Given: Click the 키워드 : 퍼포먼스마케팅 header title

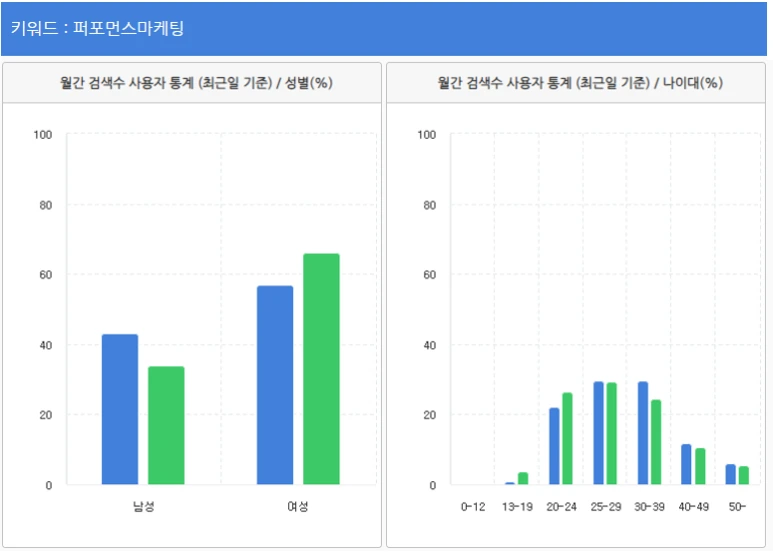Looking at the screenshot, I should click(x=97, y=28).
